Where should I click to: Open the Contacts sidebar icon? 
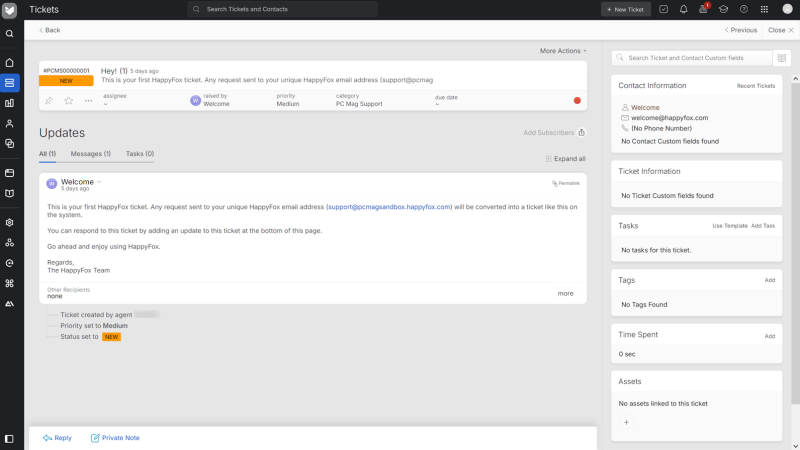coord(10,124)
